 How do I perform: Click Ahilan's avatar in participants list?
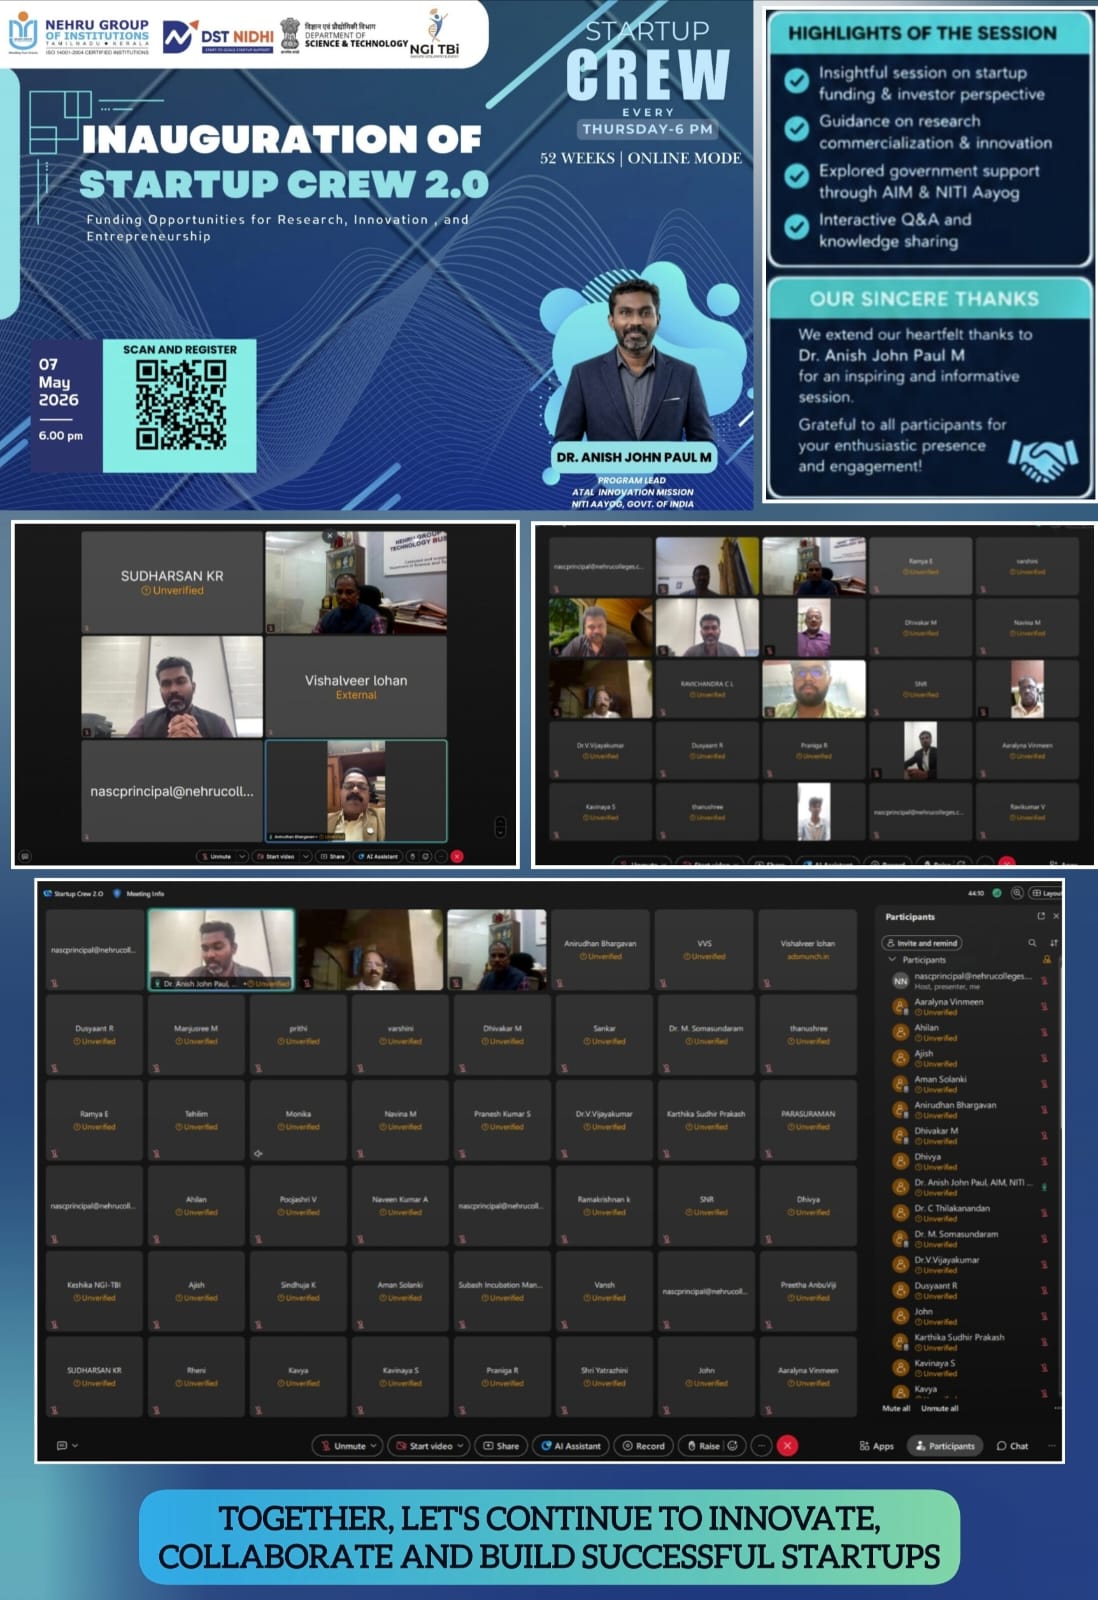coord(900,1032)
